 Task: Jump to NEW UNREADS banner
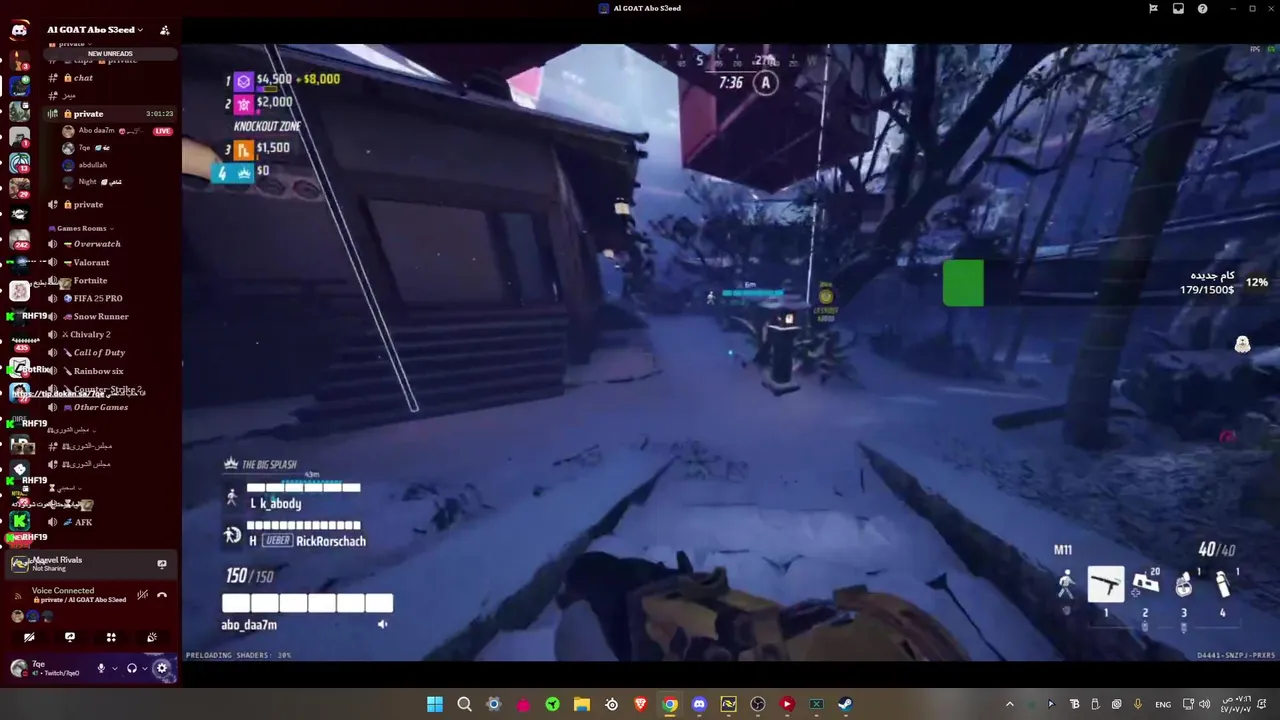pyautogui.click(x=110, y=53)
